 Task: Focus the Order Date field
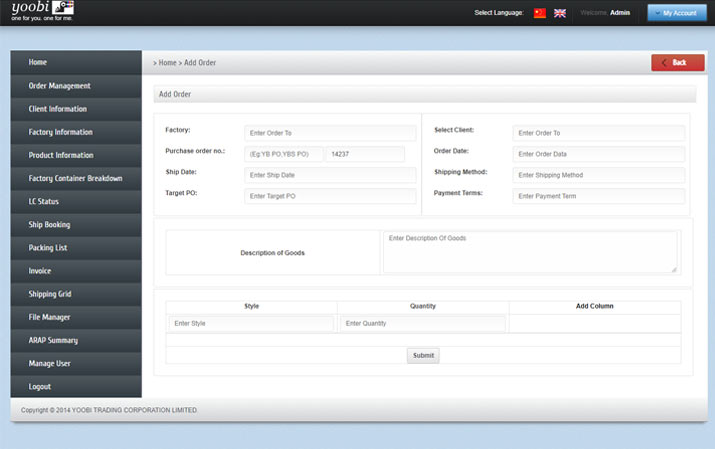(599, 154)
